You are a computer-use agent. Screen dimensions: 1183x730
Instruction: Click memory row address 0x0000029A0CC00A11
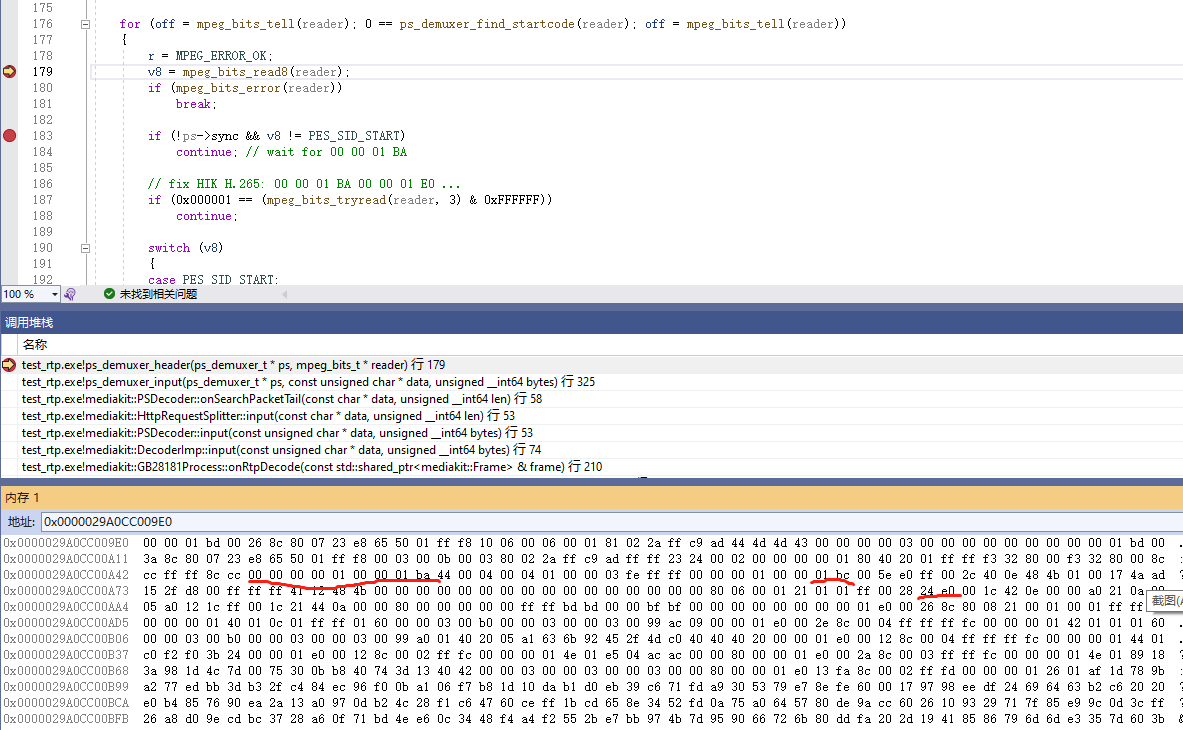(66, 559)
